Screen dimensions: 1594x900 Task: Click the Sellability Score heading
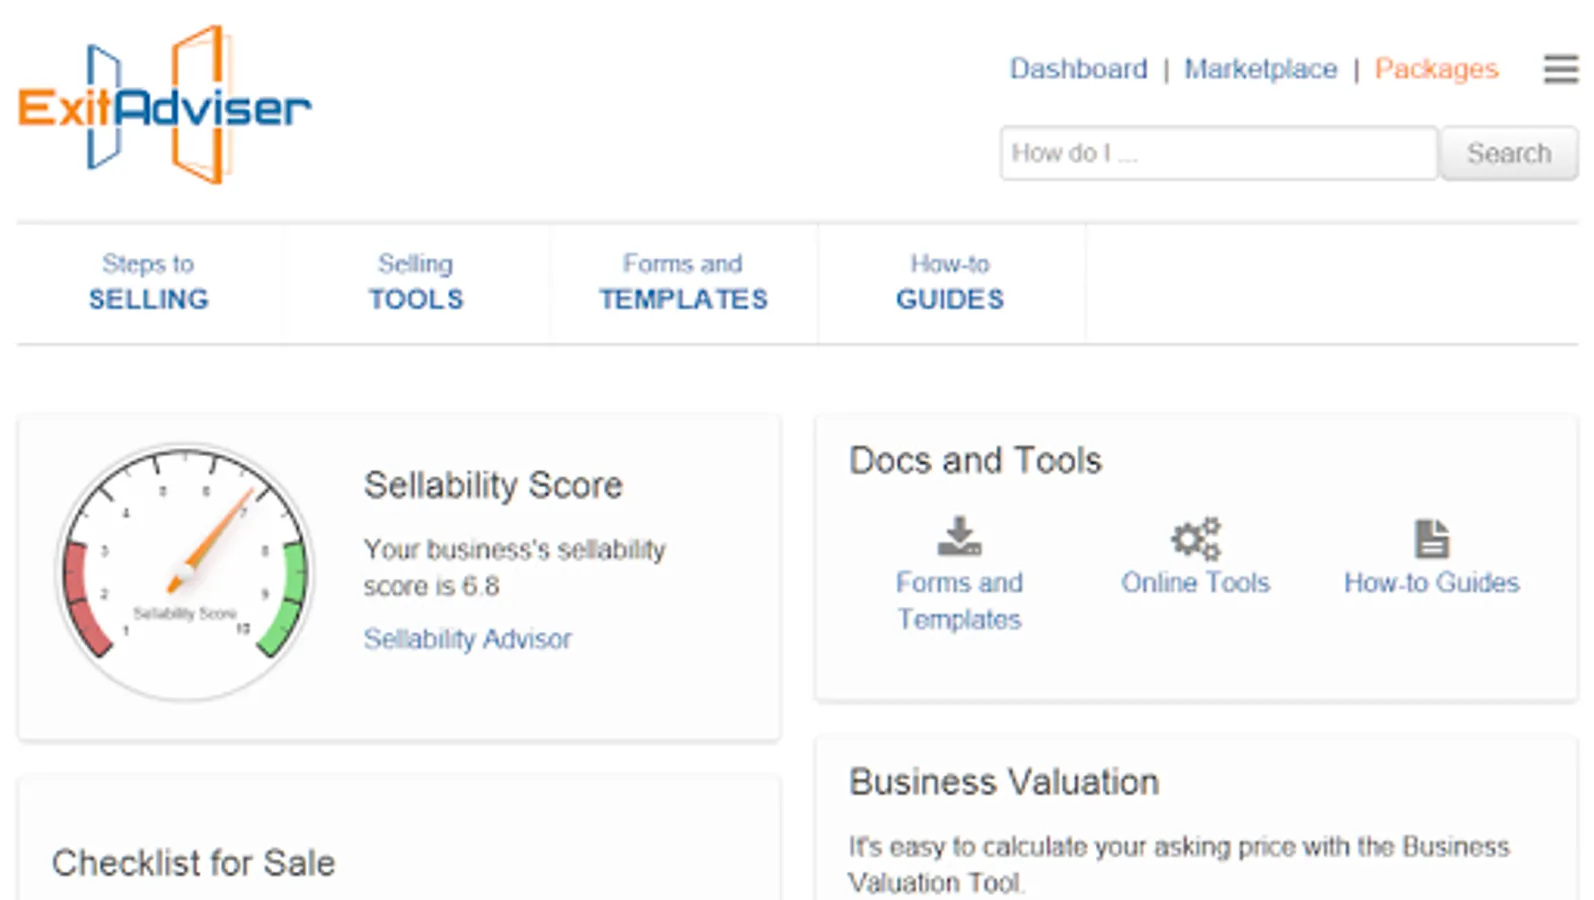(493, 485)
